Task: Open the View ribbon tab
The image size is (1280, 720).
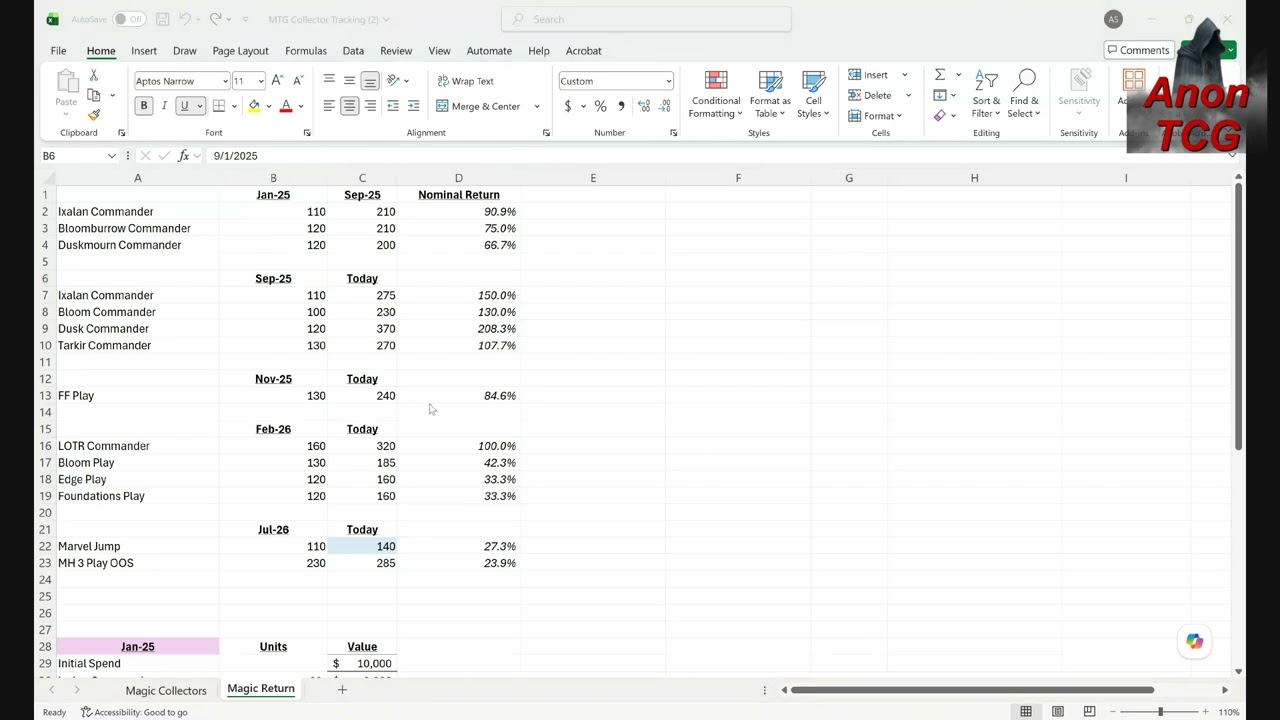Action: (x=439, y=51)
